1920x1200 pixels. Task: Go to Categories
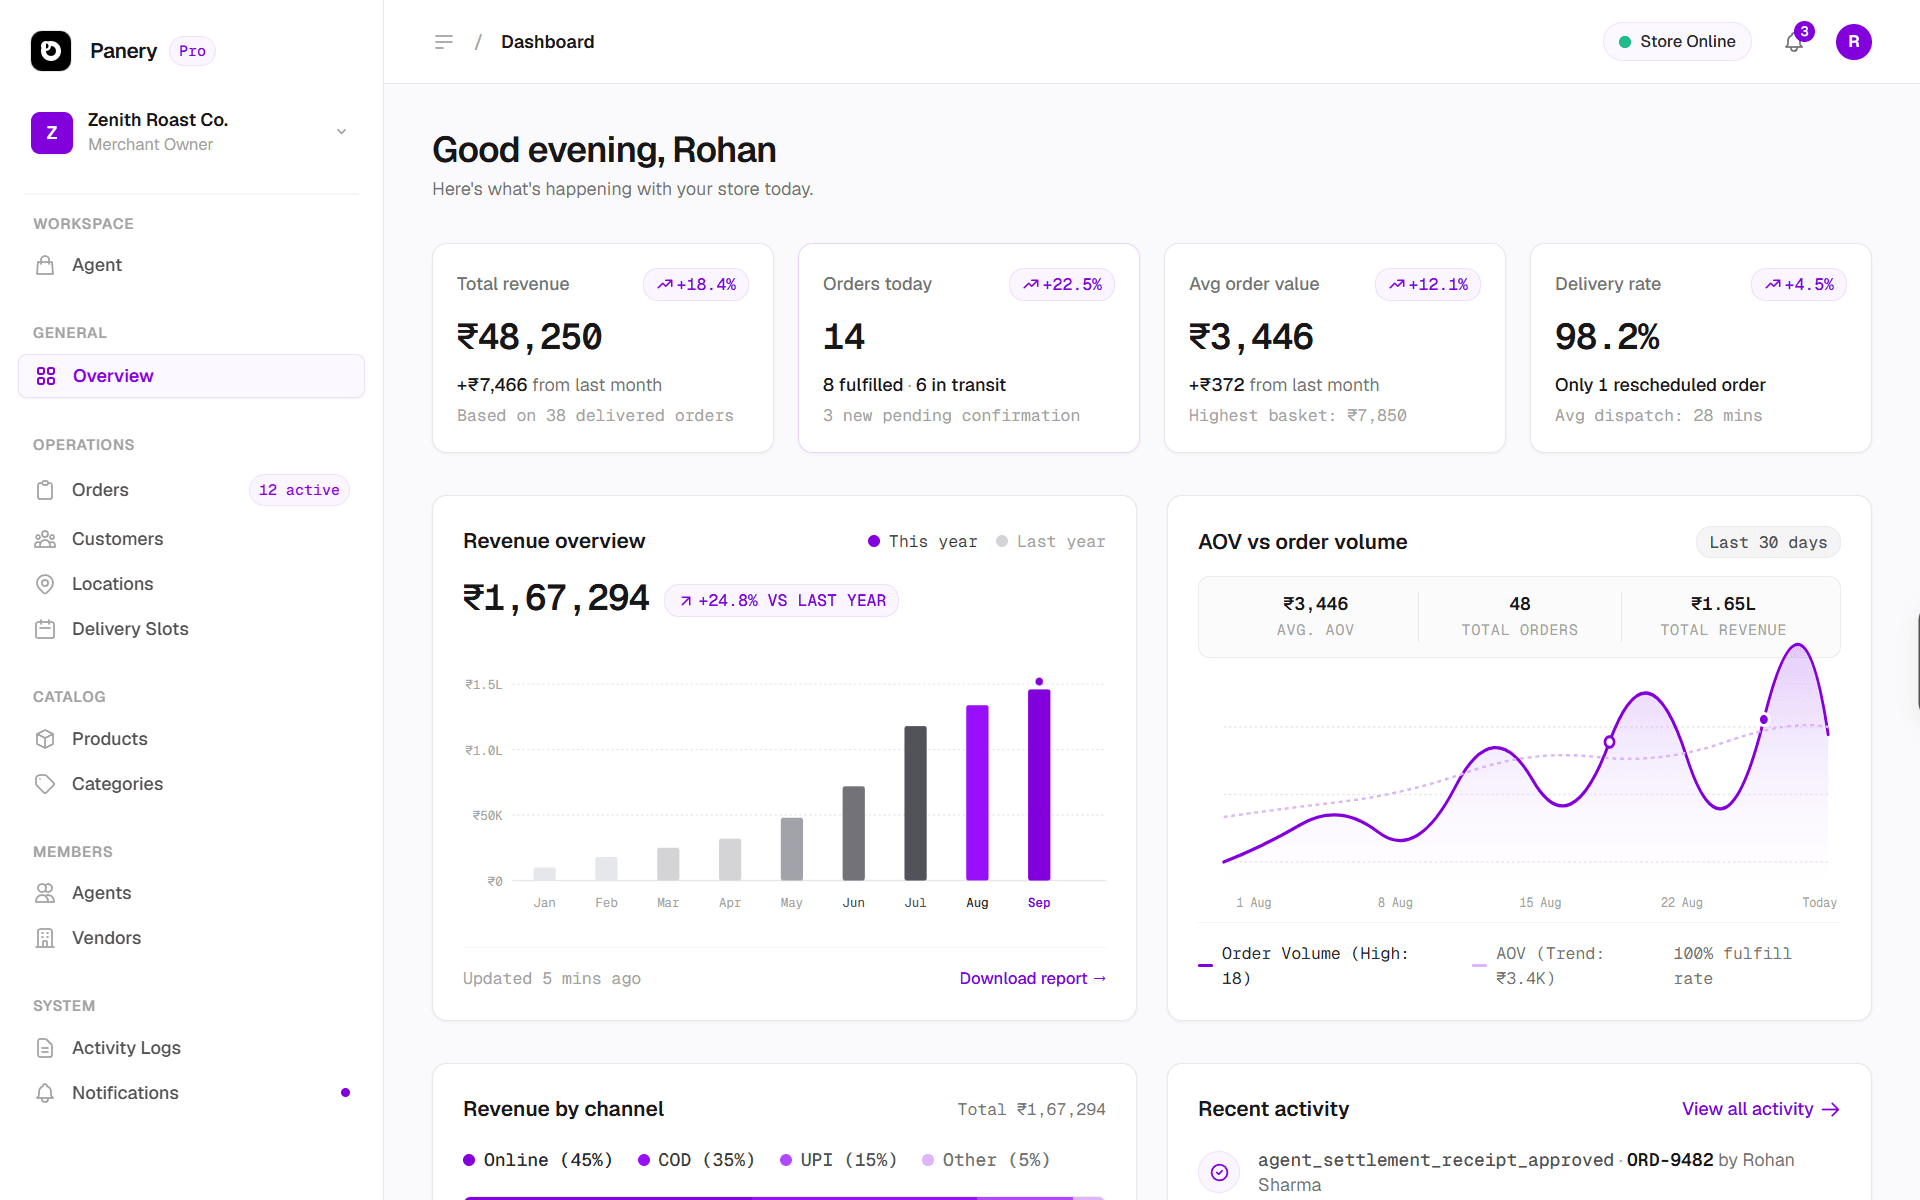[191, 784]
